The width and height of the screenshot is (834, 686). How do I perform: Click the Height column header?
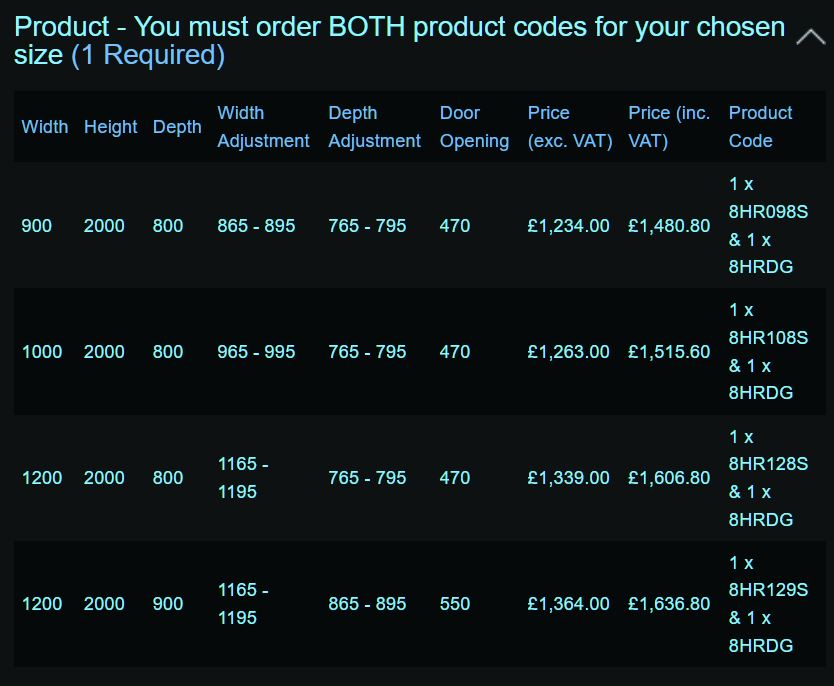pos(110,127)
